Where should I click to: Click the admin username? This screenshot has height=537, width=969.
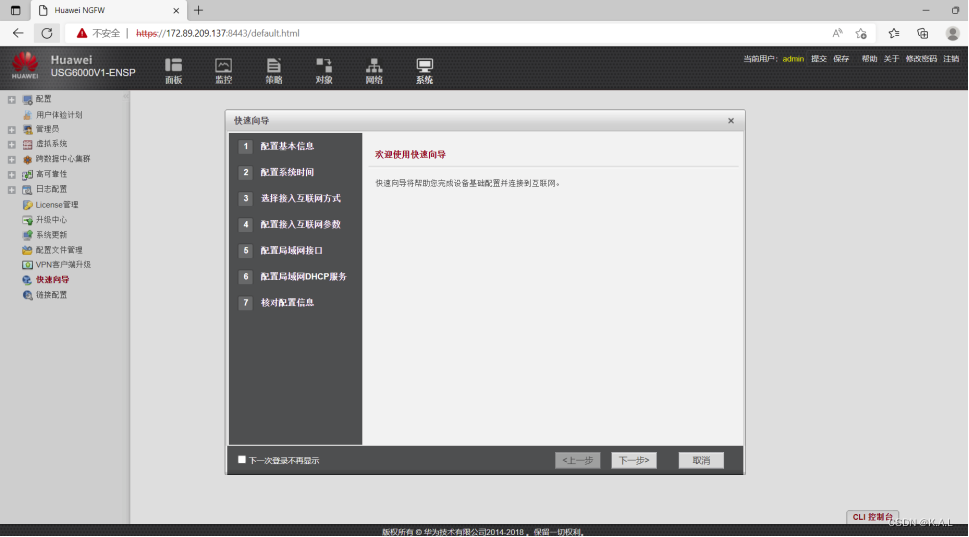(793, 59)
